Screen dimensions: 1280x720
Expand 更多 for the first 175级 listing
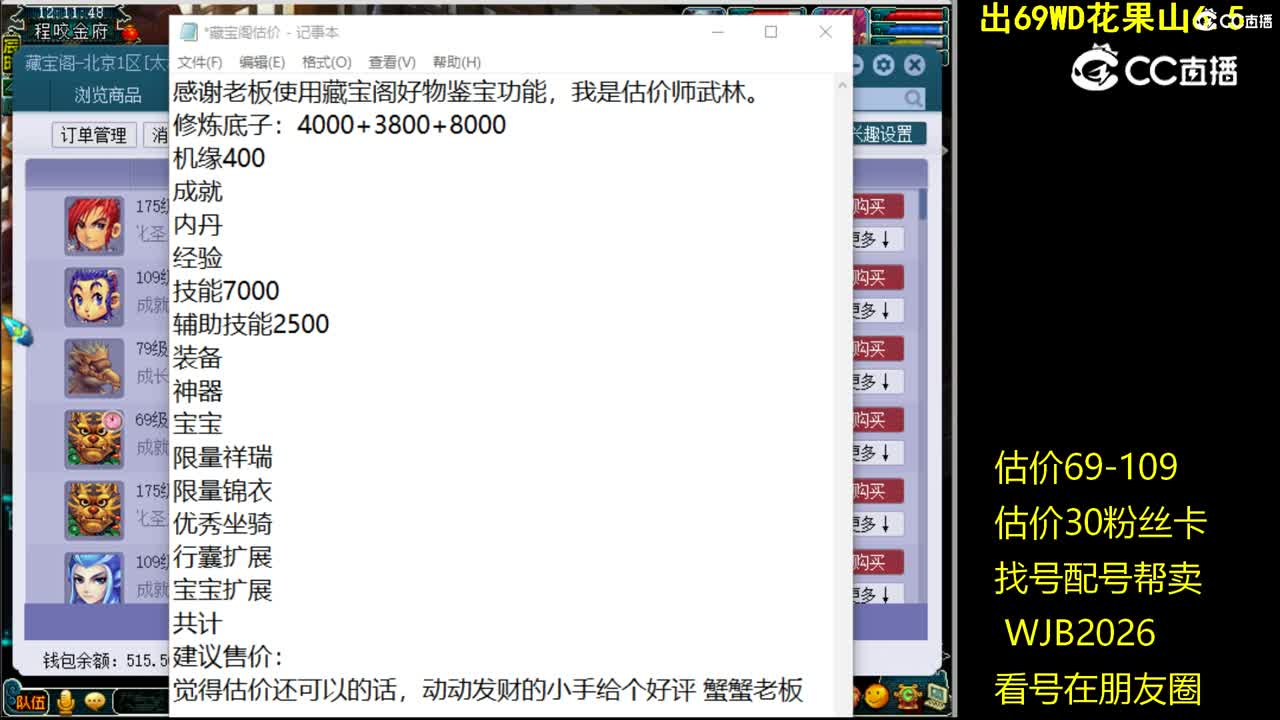pyautogui.click(x=878, y=239)
